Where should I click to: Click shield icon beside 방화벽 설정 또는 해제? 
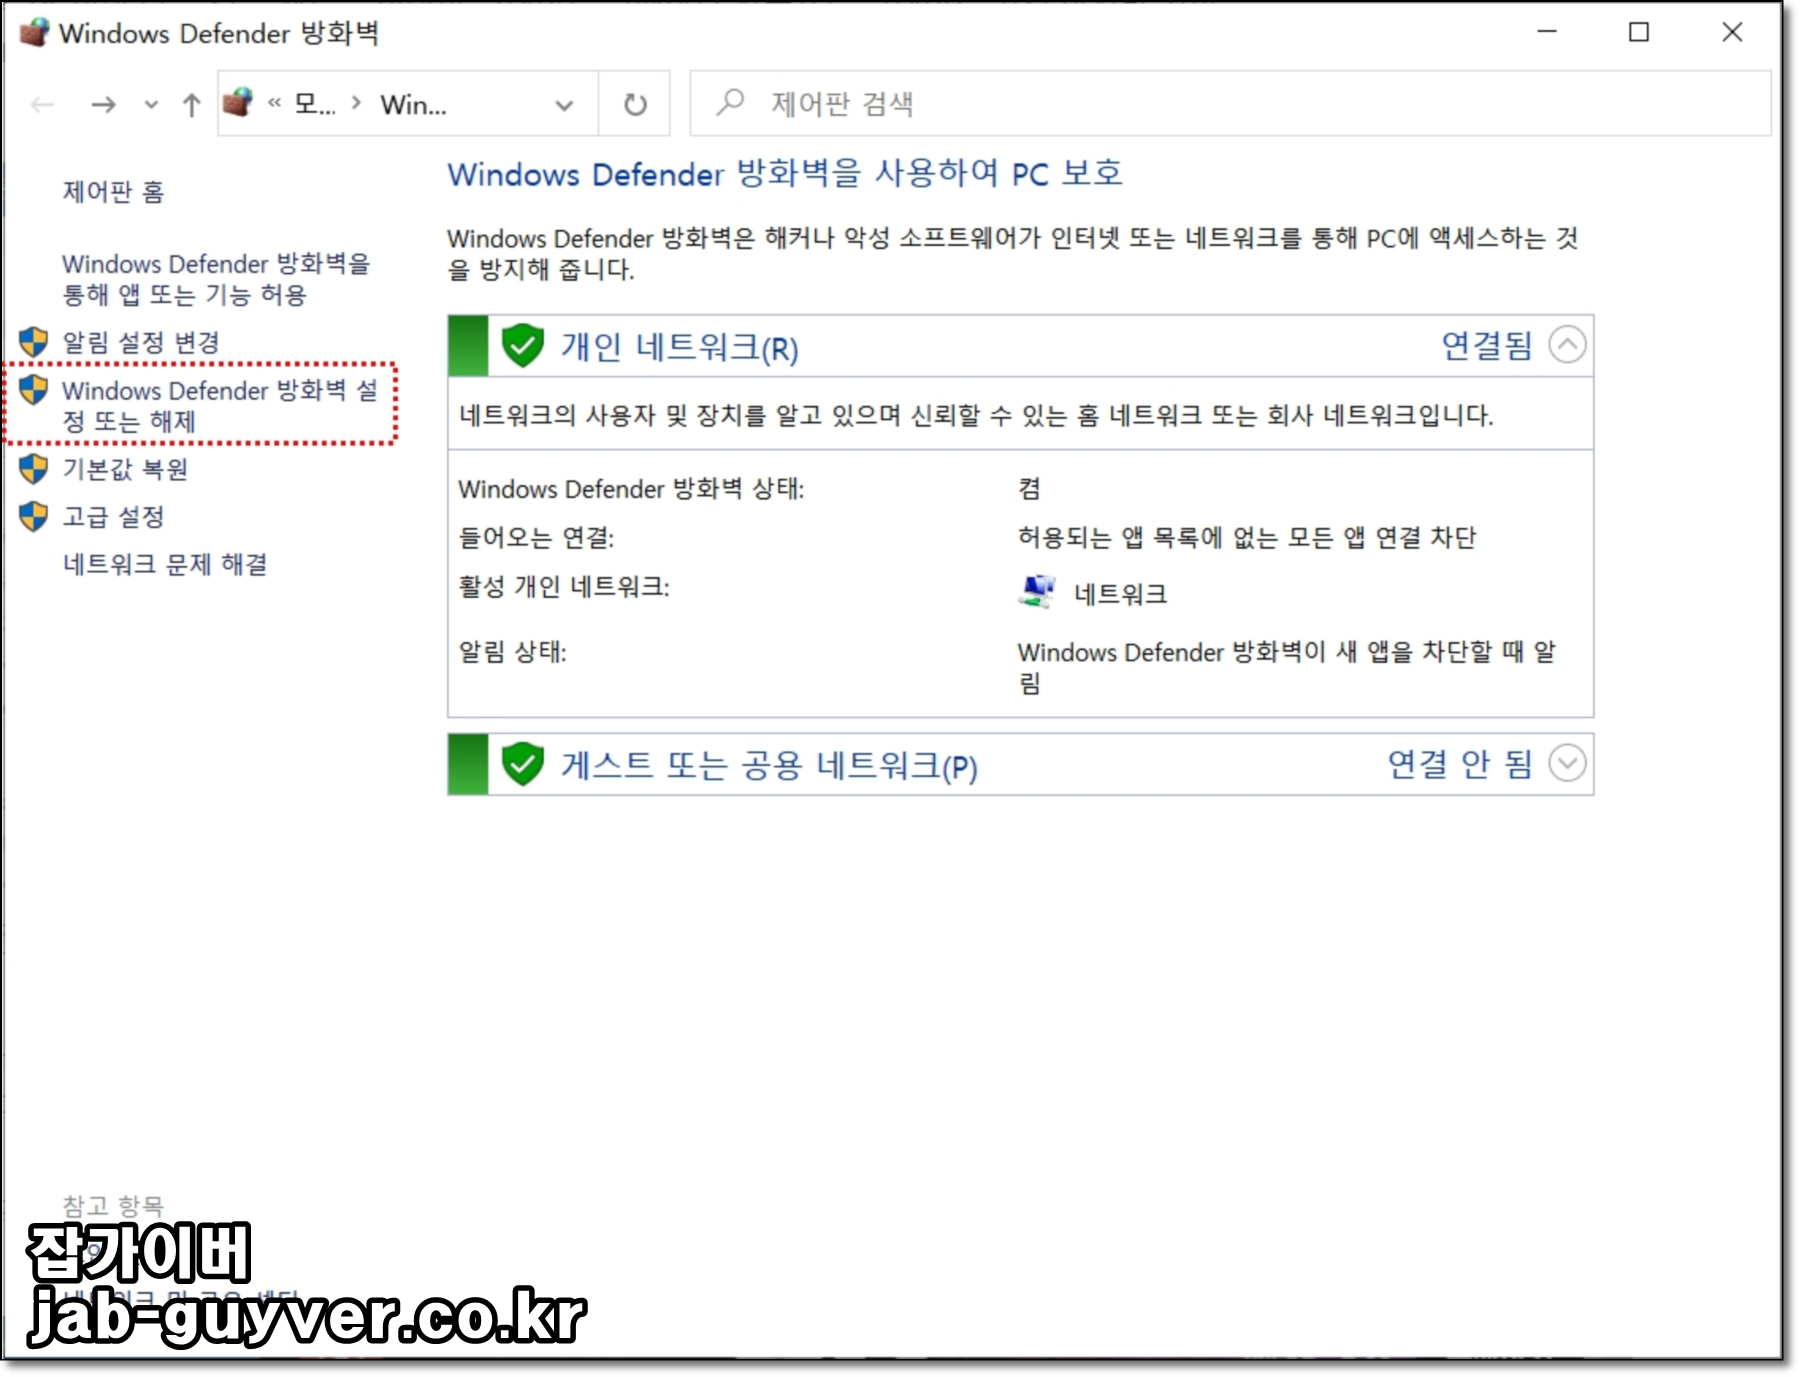click(x=34, y=390)
